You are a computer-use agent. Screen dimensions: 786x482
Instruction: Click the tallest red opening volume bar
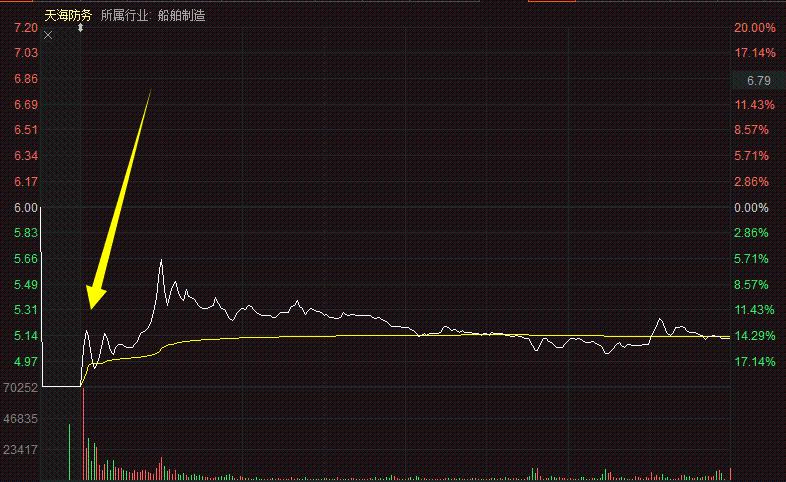[83, 434]
